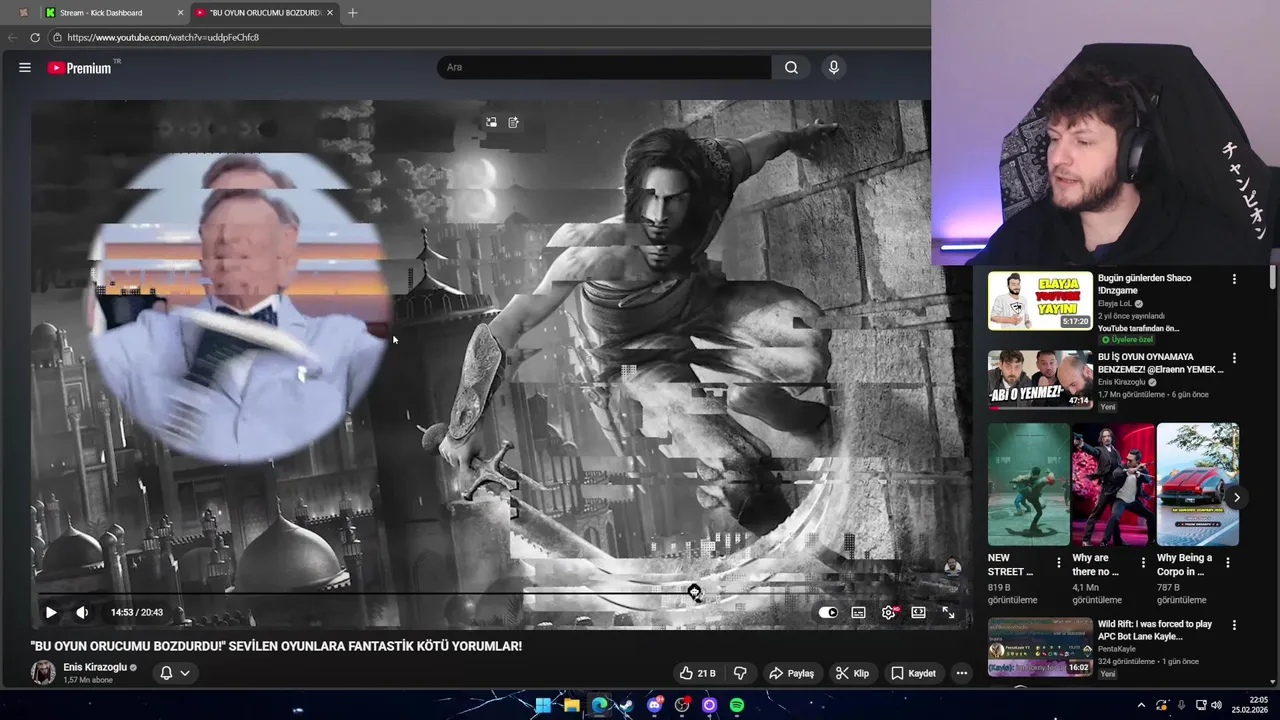Open Why Being a Corpo short

click(x=1198, y=484)
